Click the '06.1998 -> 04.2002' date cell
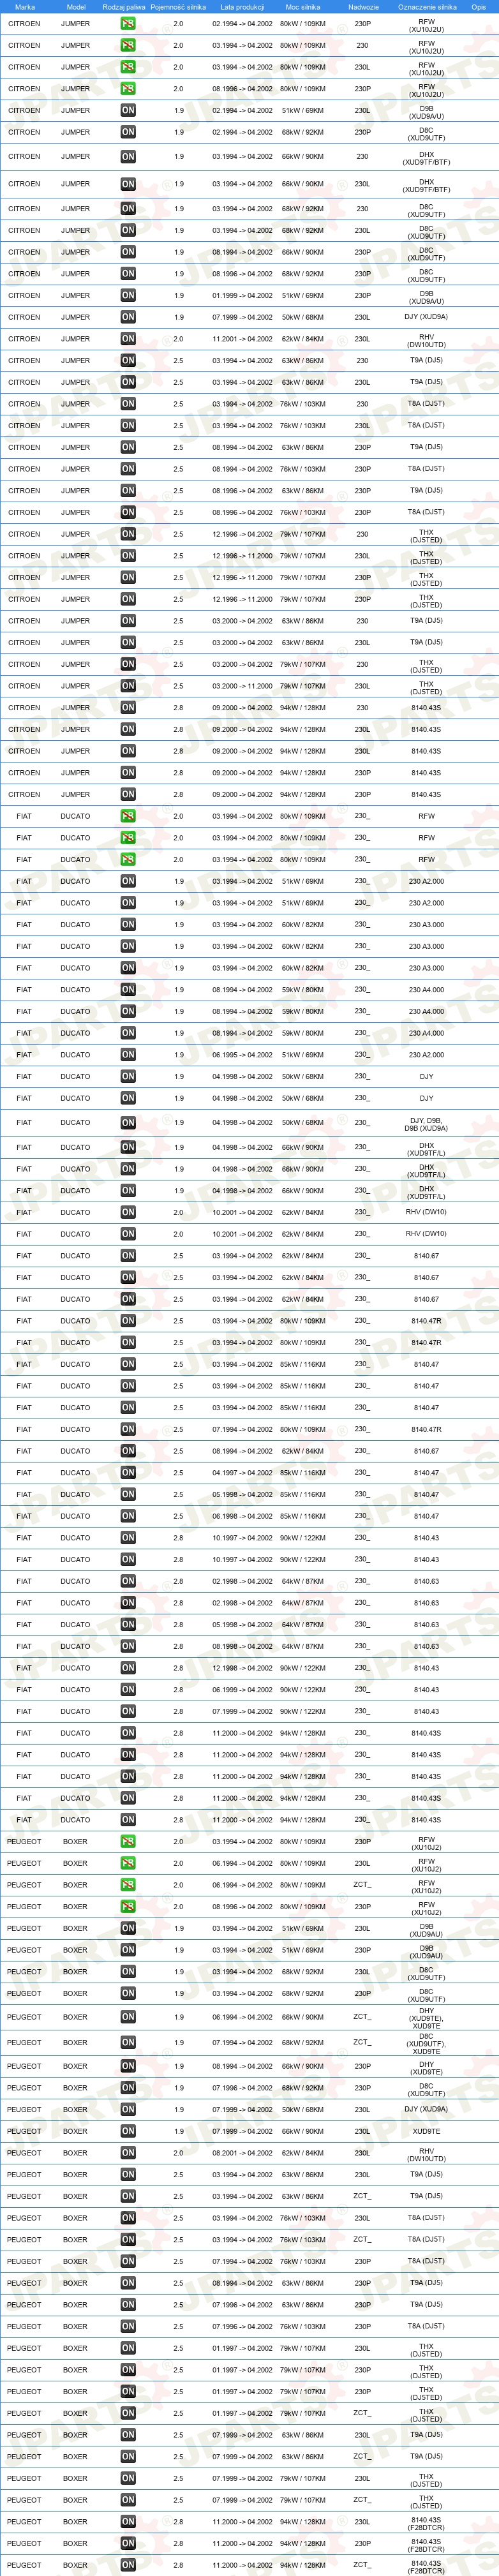 coord(242,1516)
